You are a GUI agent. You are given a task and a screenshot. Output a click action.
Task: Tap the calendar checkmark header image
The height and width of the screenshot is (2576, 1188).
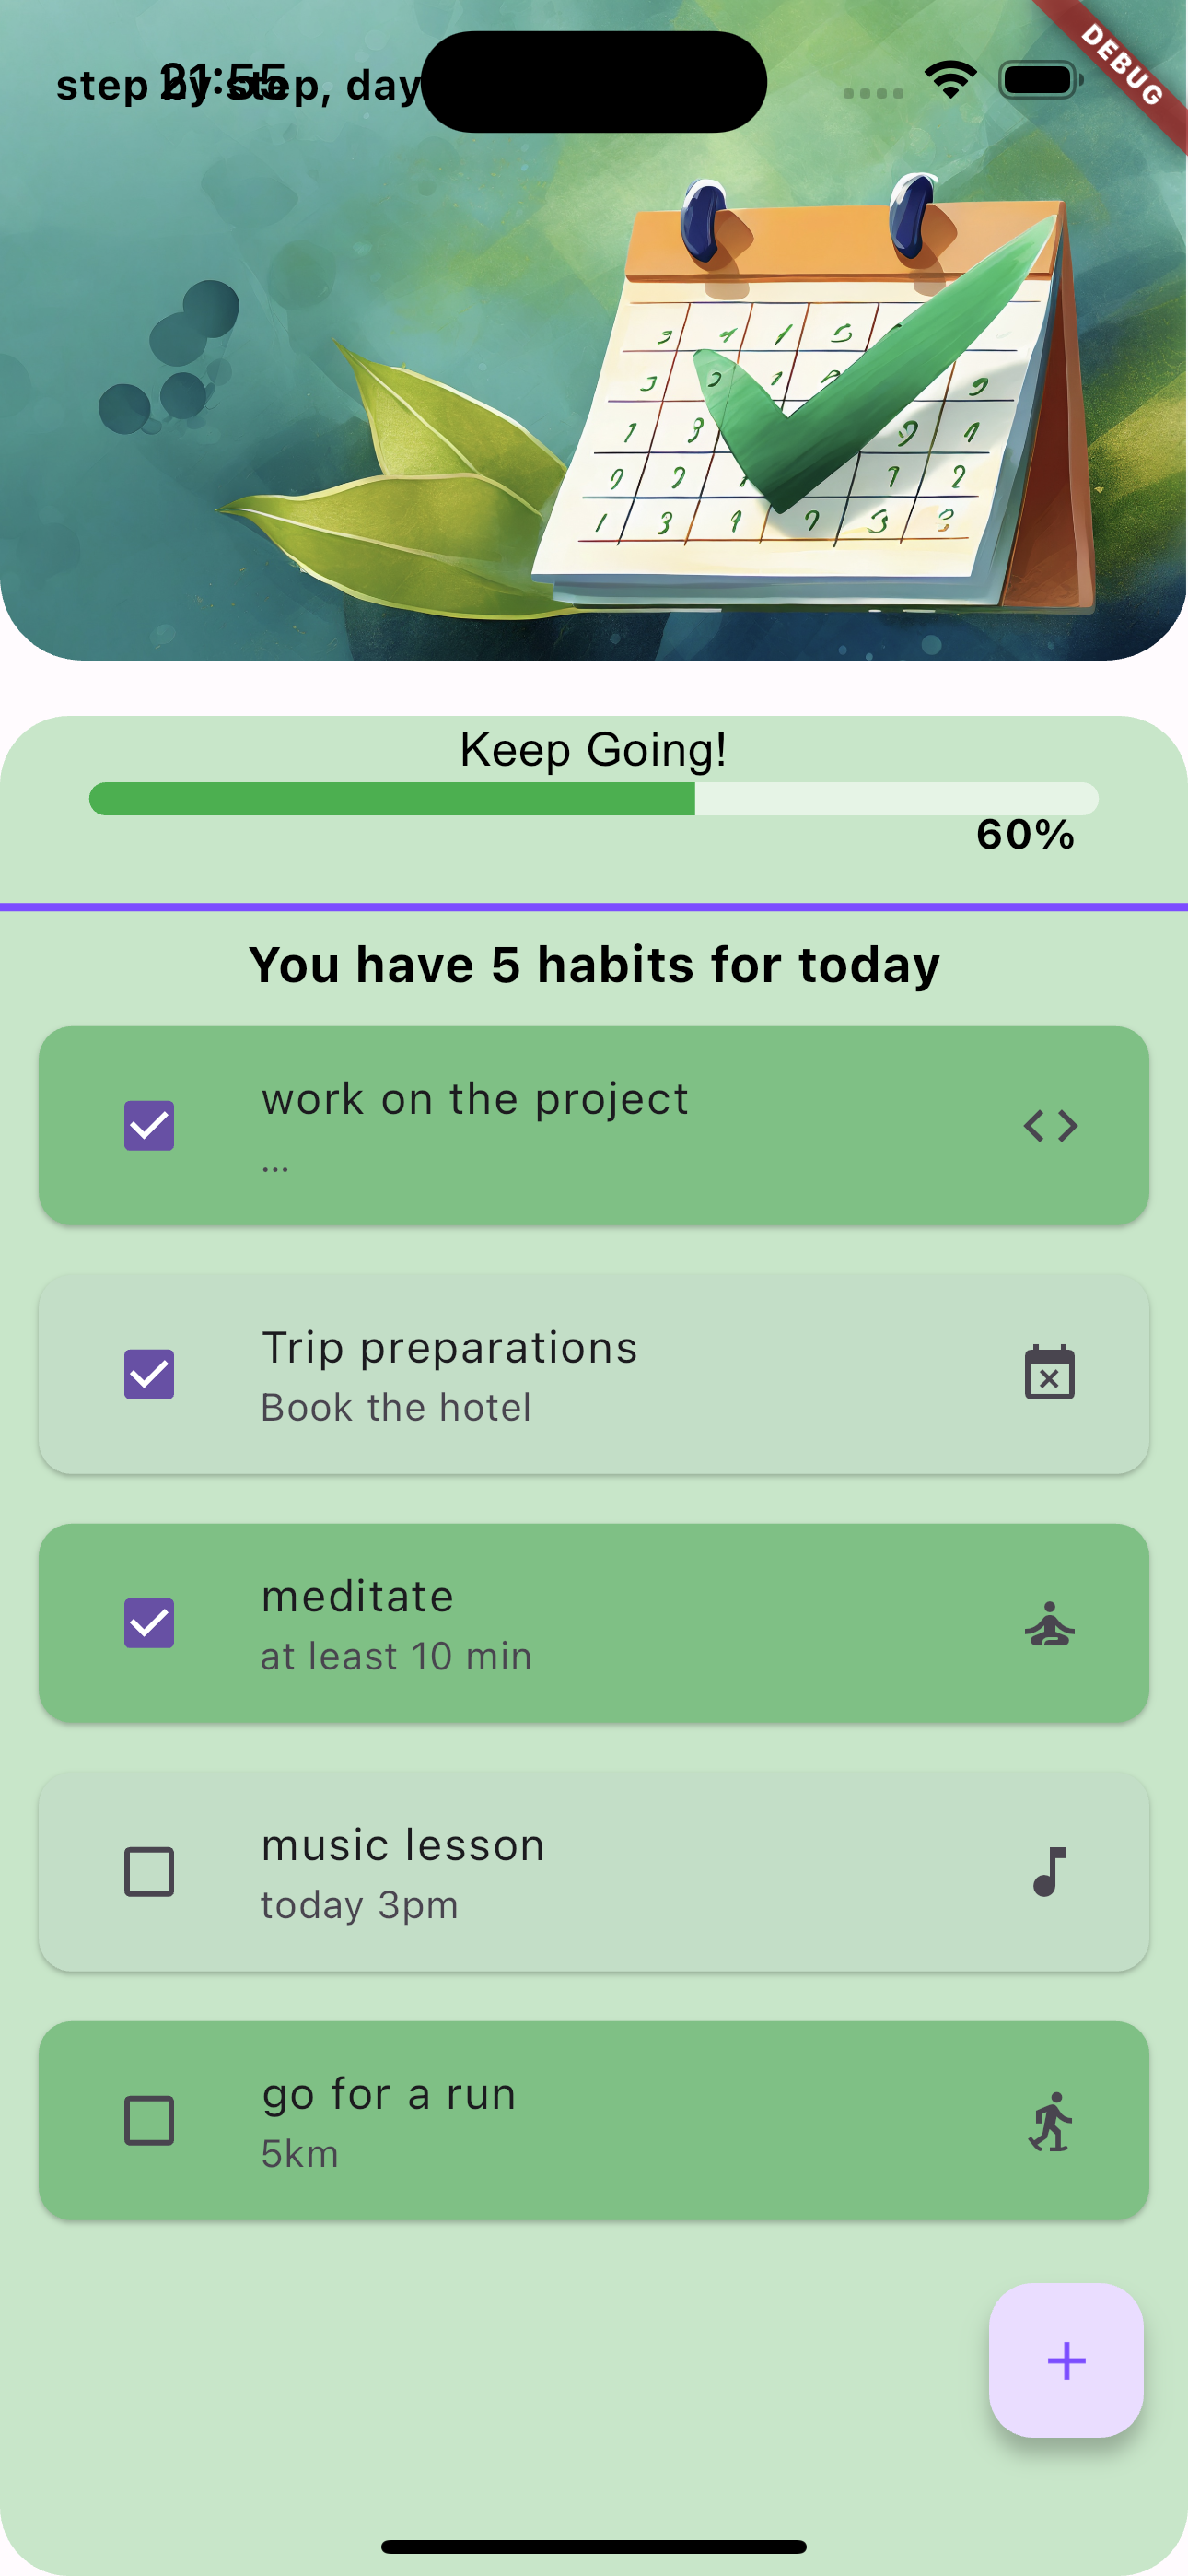pyautogui.click(x=800, y=390)
